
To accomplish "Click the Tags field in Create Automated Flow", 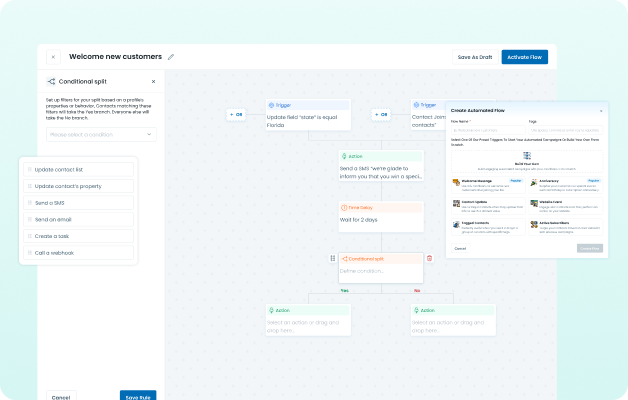I will [565, 129].
